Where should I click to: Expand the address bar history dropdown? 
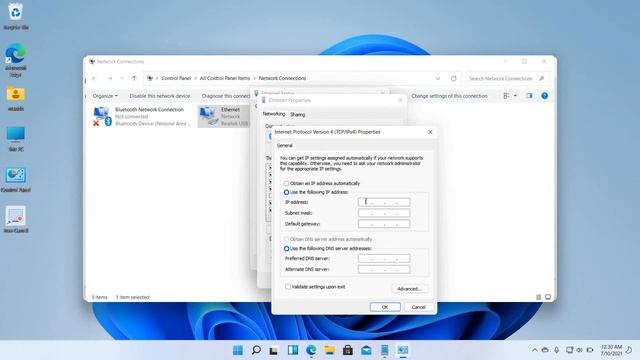(x=438, y=78)
